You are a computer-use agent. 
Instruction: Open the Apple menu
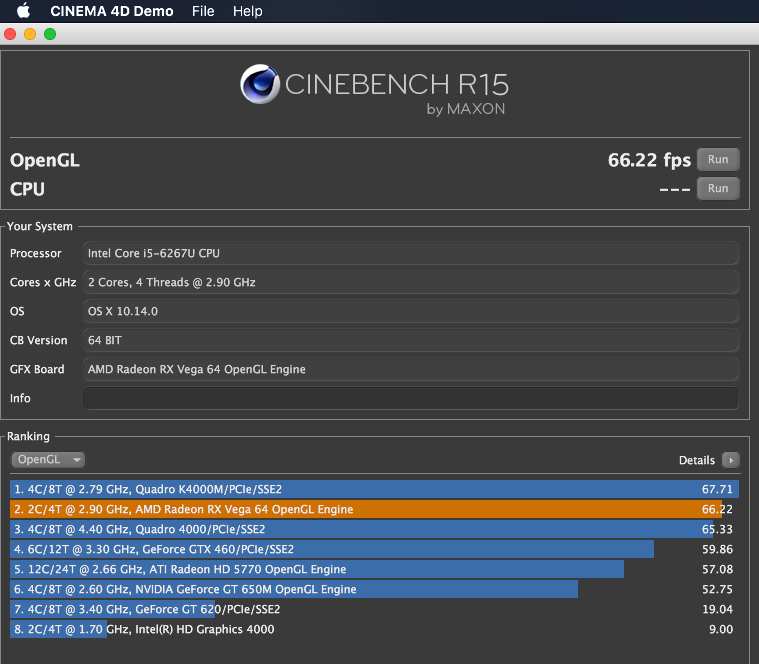23,11
